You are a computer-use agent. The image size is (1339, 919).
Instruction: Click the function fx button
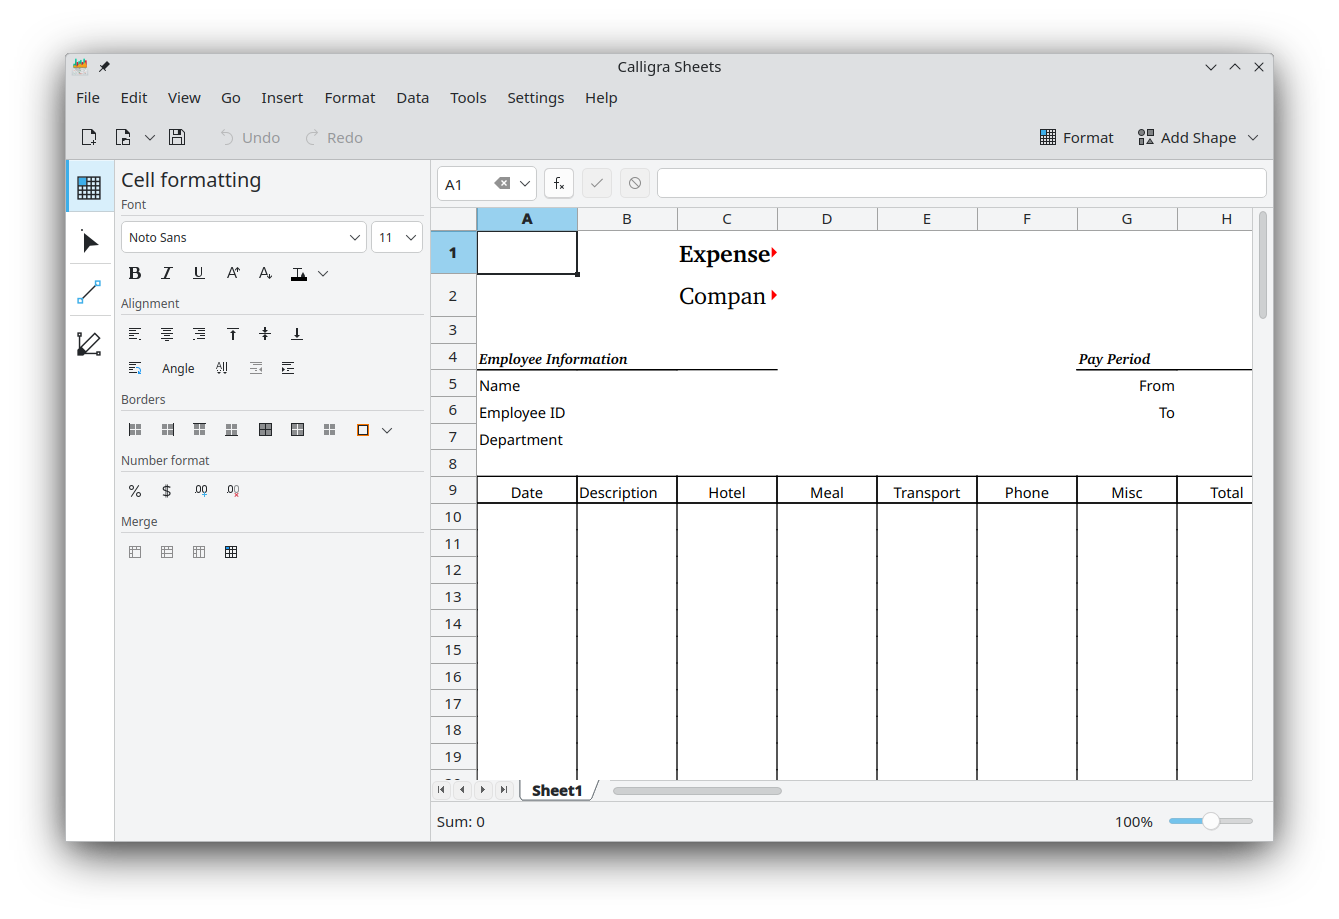coord(559,184)
